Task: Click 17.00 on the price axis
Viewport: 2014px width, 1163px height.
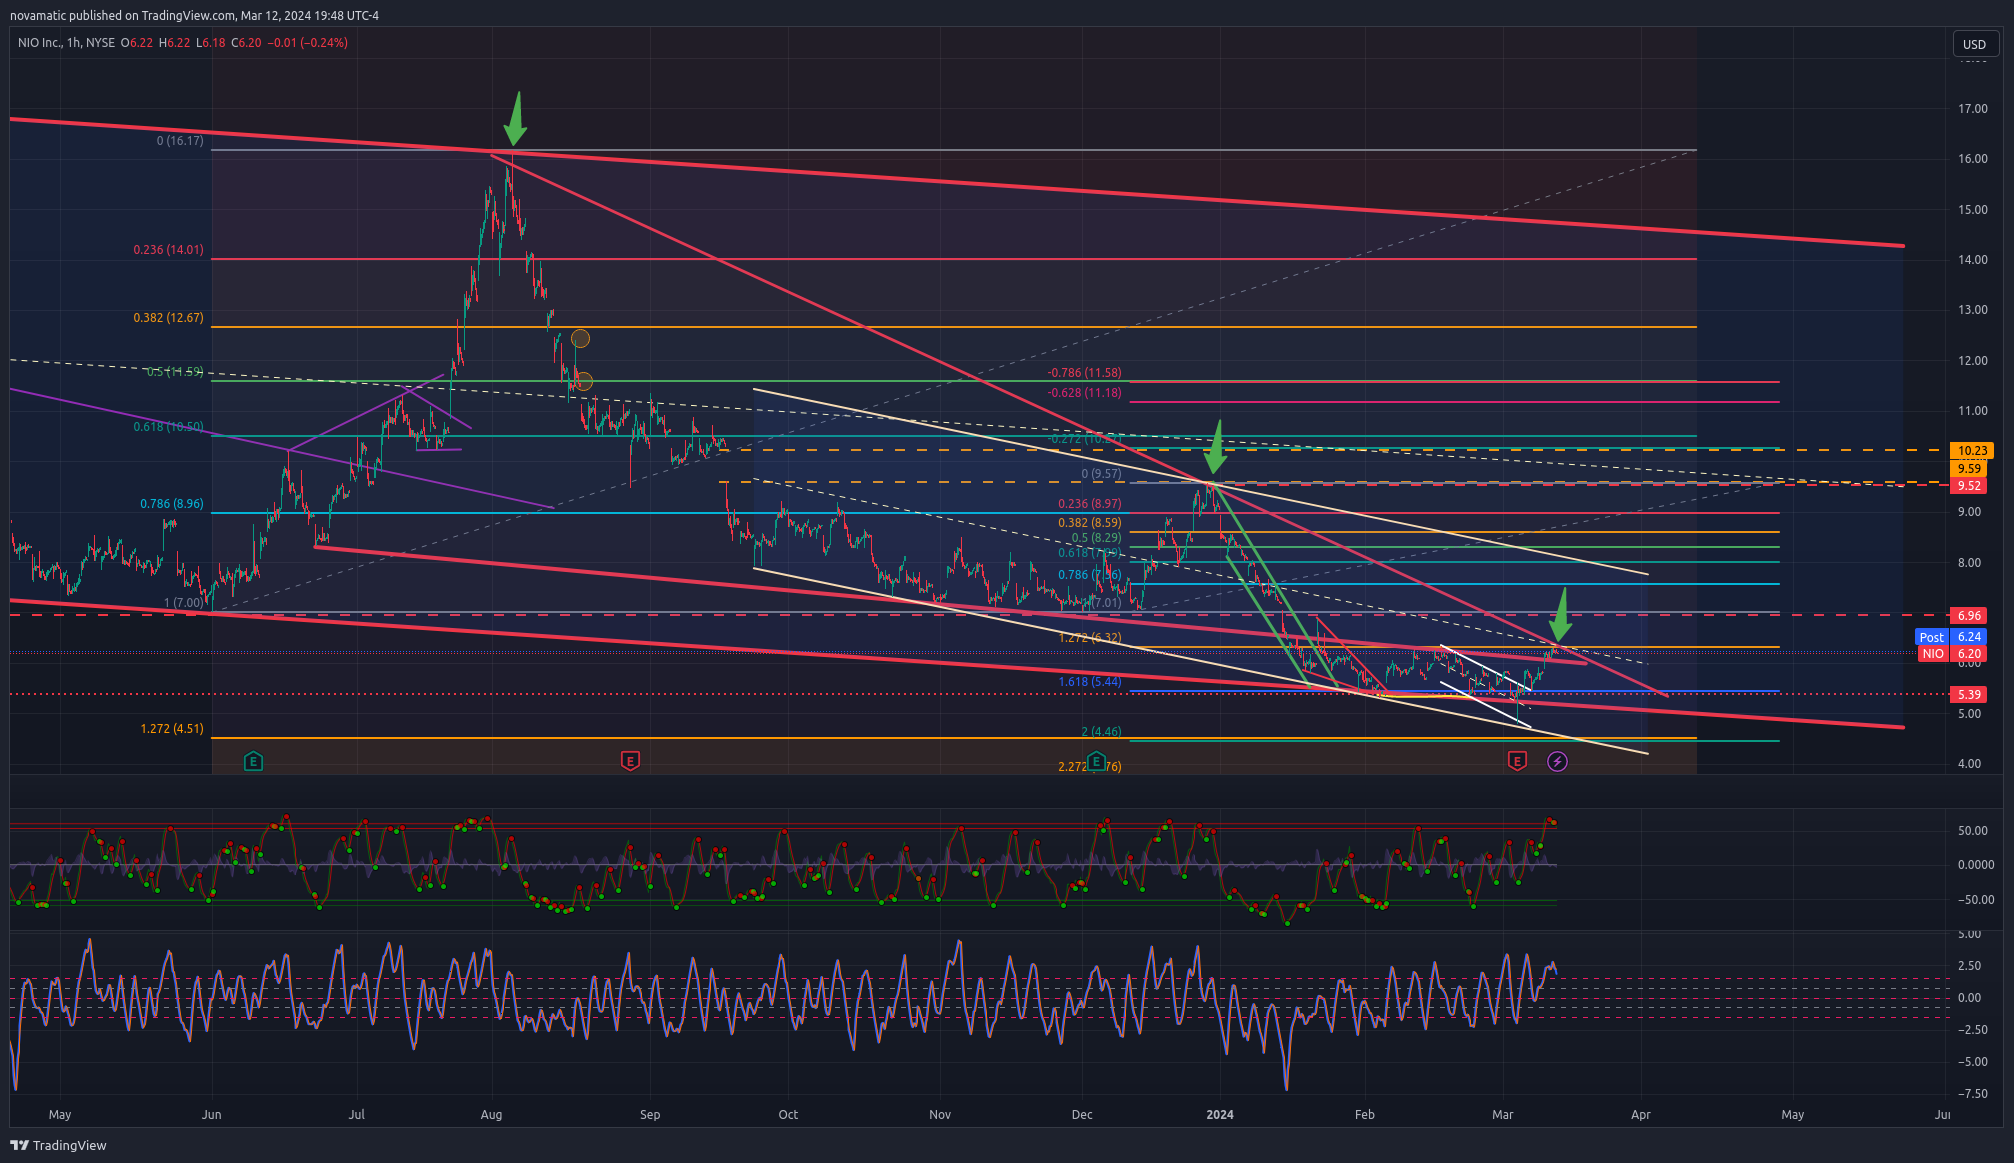Action: click(x=1973, y=109)
